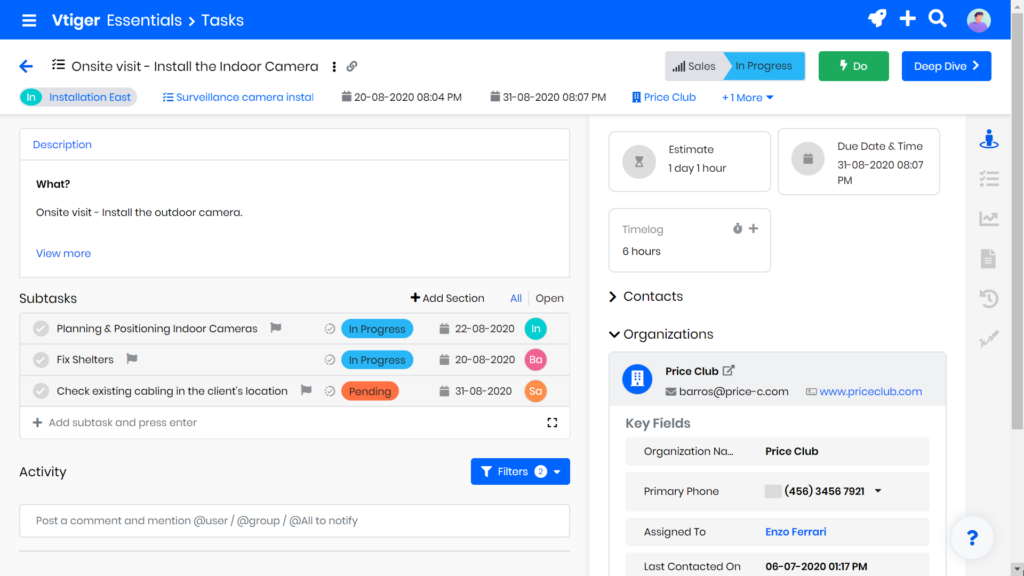
Task: Check off Planning & Positioning Indoor Cameras
Action: tap(40, 328)
